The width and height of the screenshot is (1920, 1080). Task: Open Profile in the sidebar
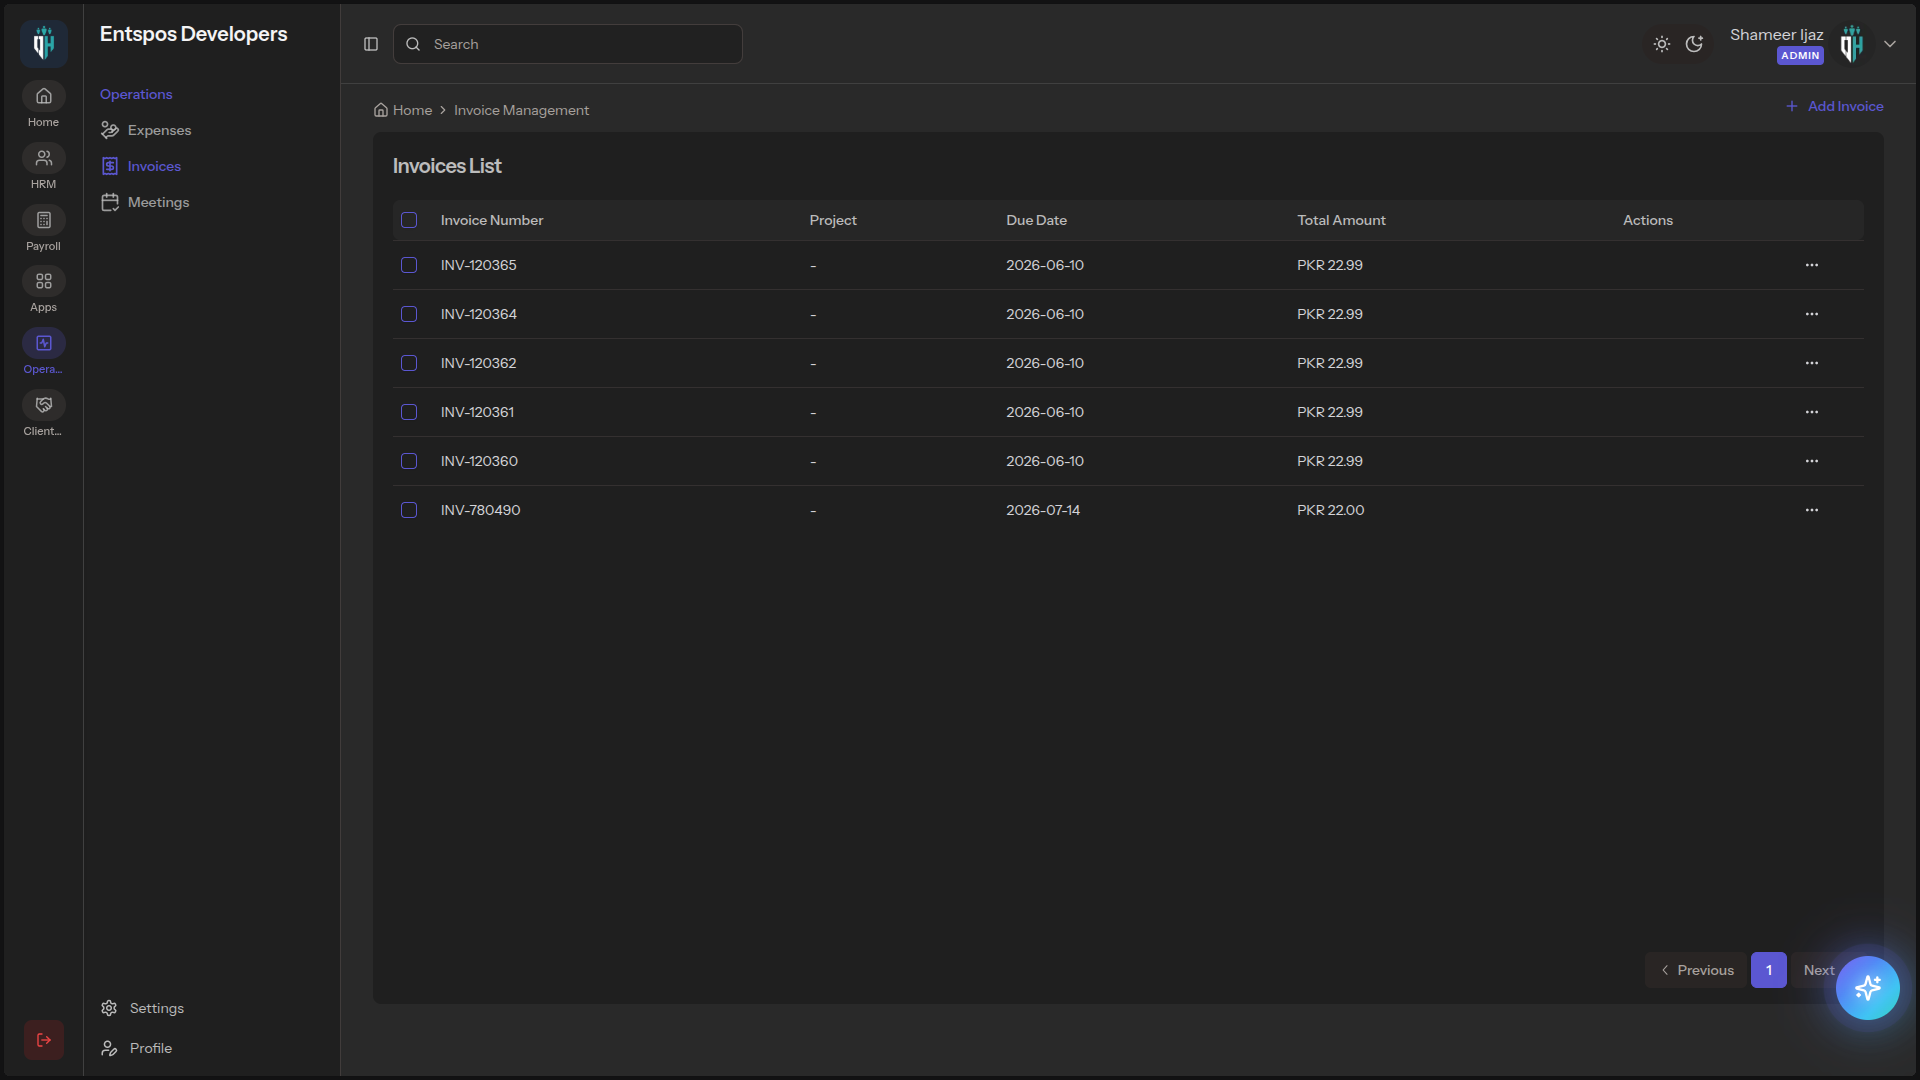point(136,1048)
